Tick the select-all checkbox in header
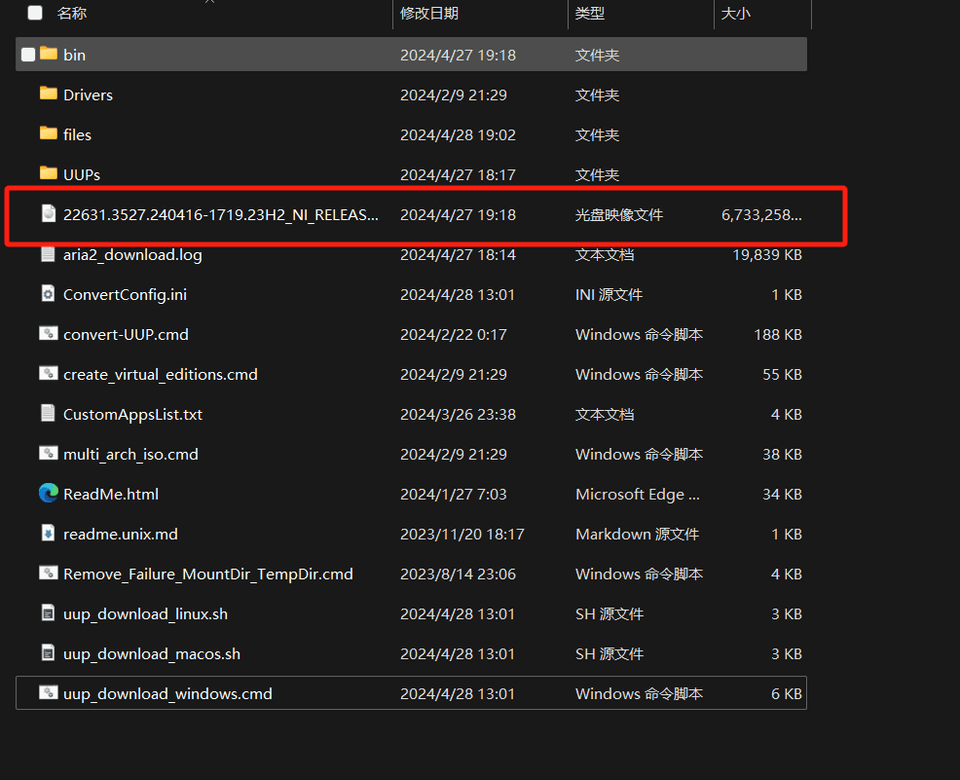This screenshot has height=780, width=960. click(x=35, y=13)
